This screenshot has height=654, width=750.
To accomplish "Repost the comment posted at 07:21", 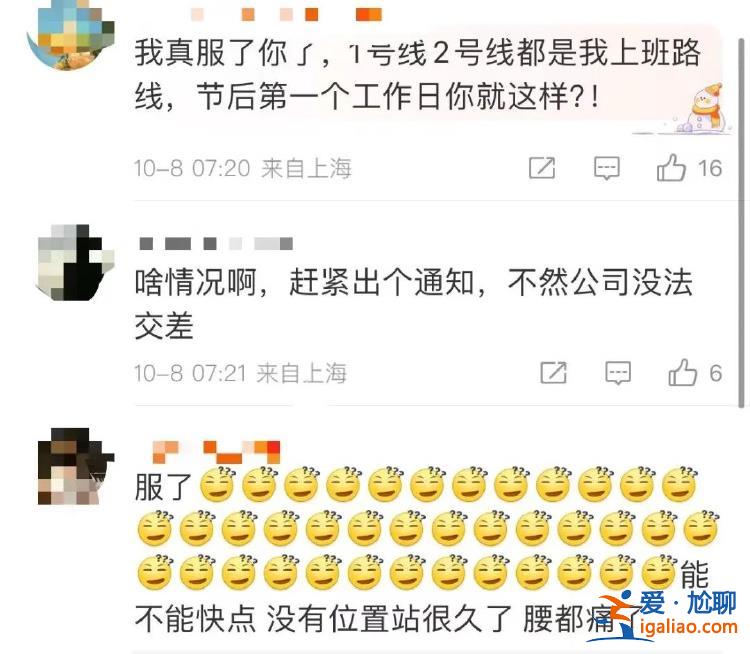I will click(x=553, y=373).
